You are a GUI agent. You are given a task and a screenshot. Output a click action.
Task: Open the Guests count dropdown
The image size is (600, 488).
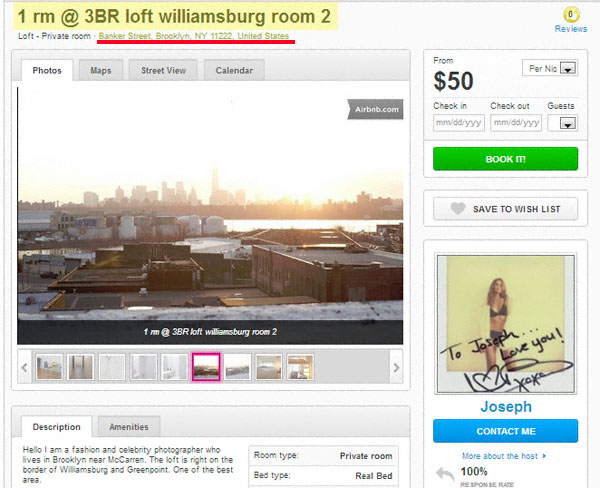coord(562,123)
